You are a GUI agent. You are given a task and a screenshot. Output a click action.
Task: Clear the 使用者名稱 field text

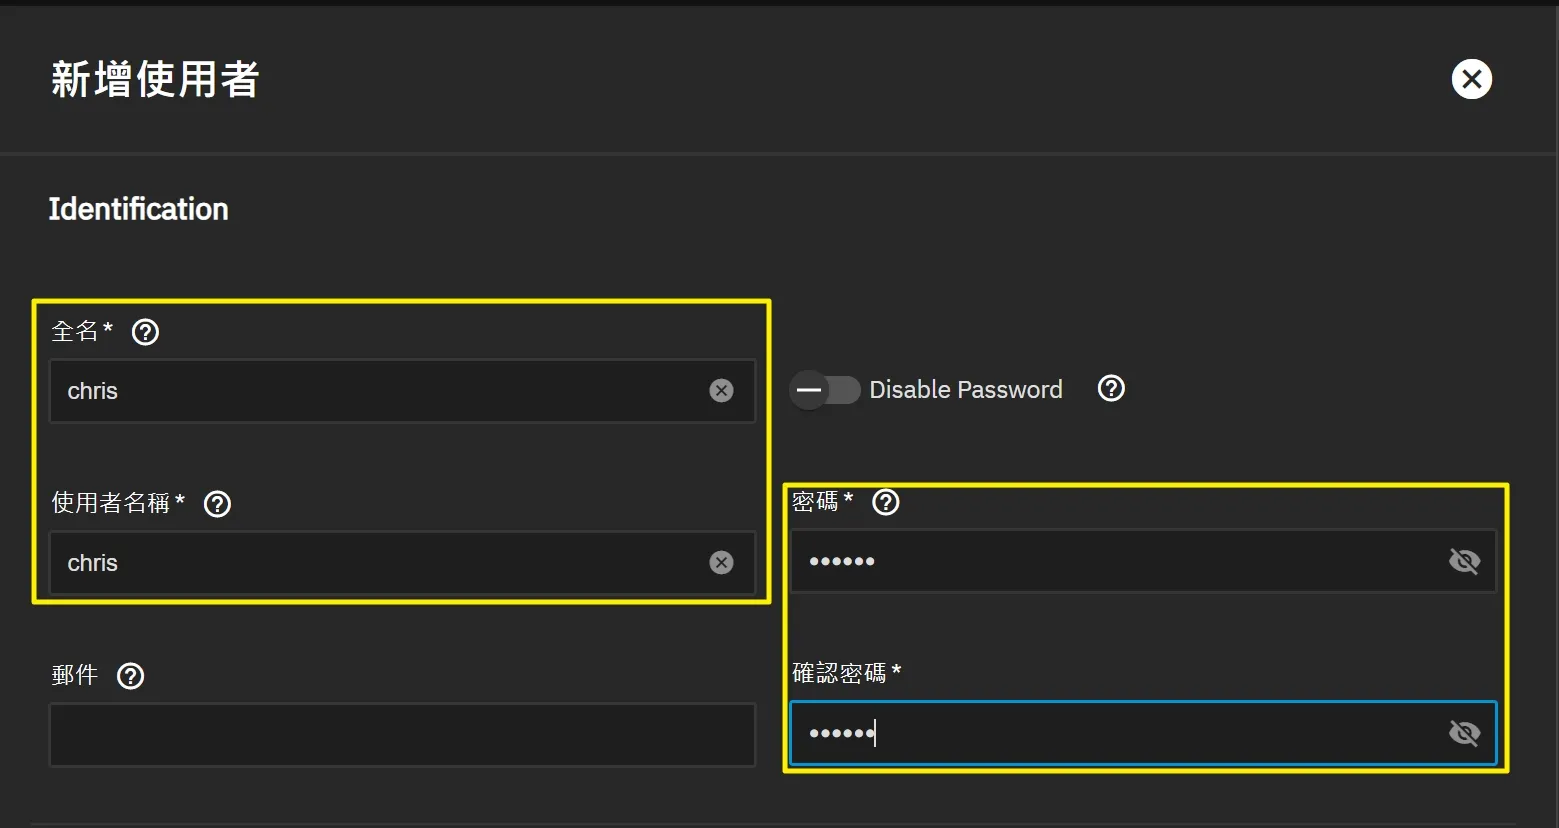pos(721,563)
